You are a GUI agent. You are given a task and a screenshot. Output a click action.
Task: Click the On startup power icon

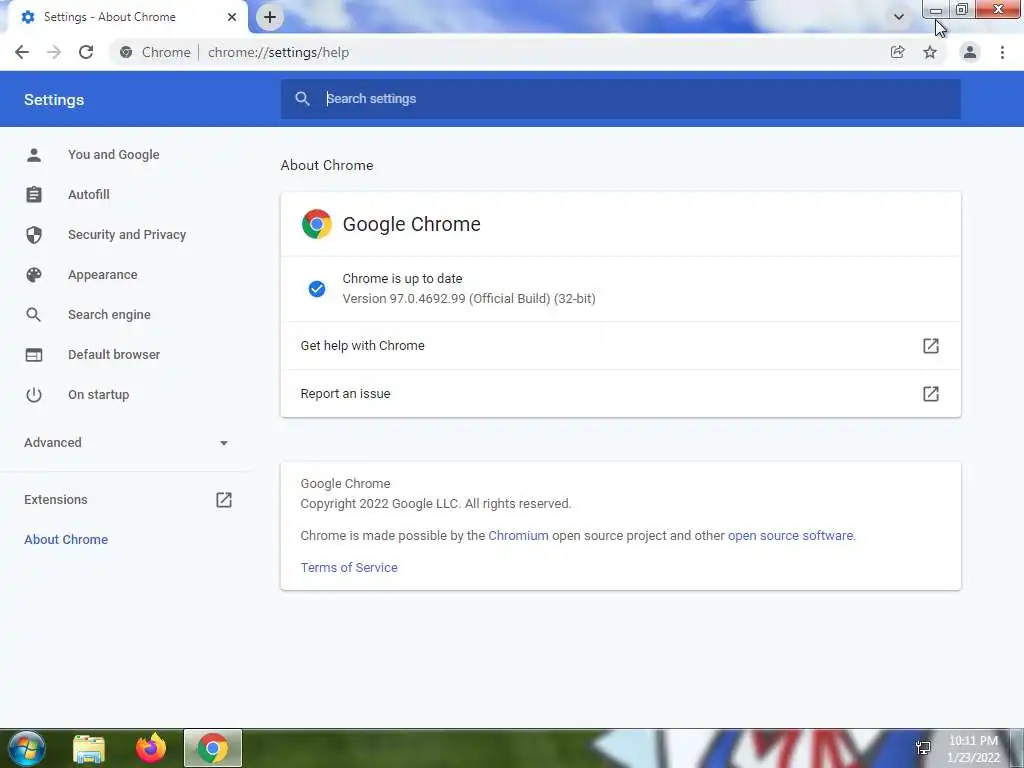point(34,394)
